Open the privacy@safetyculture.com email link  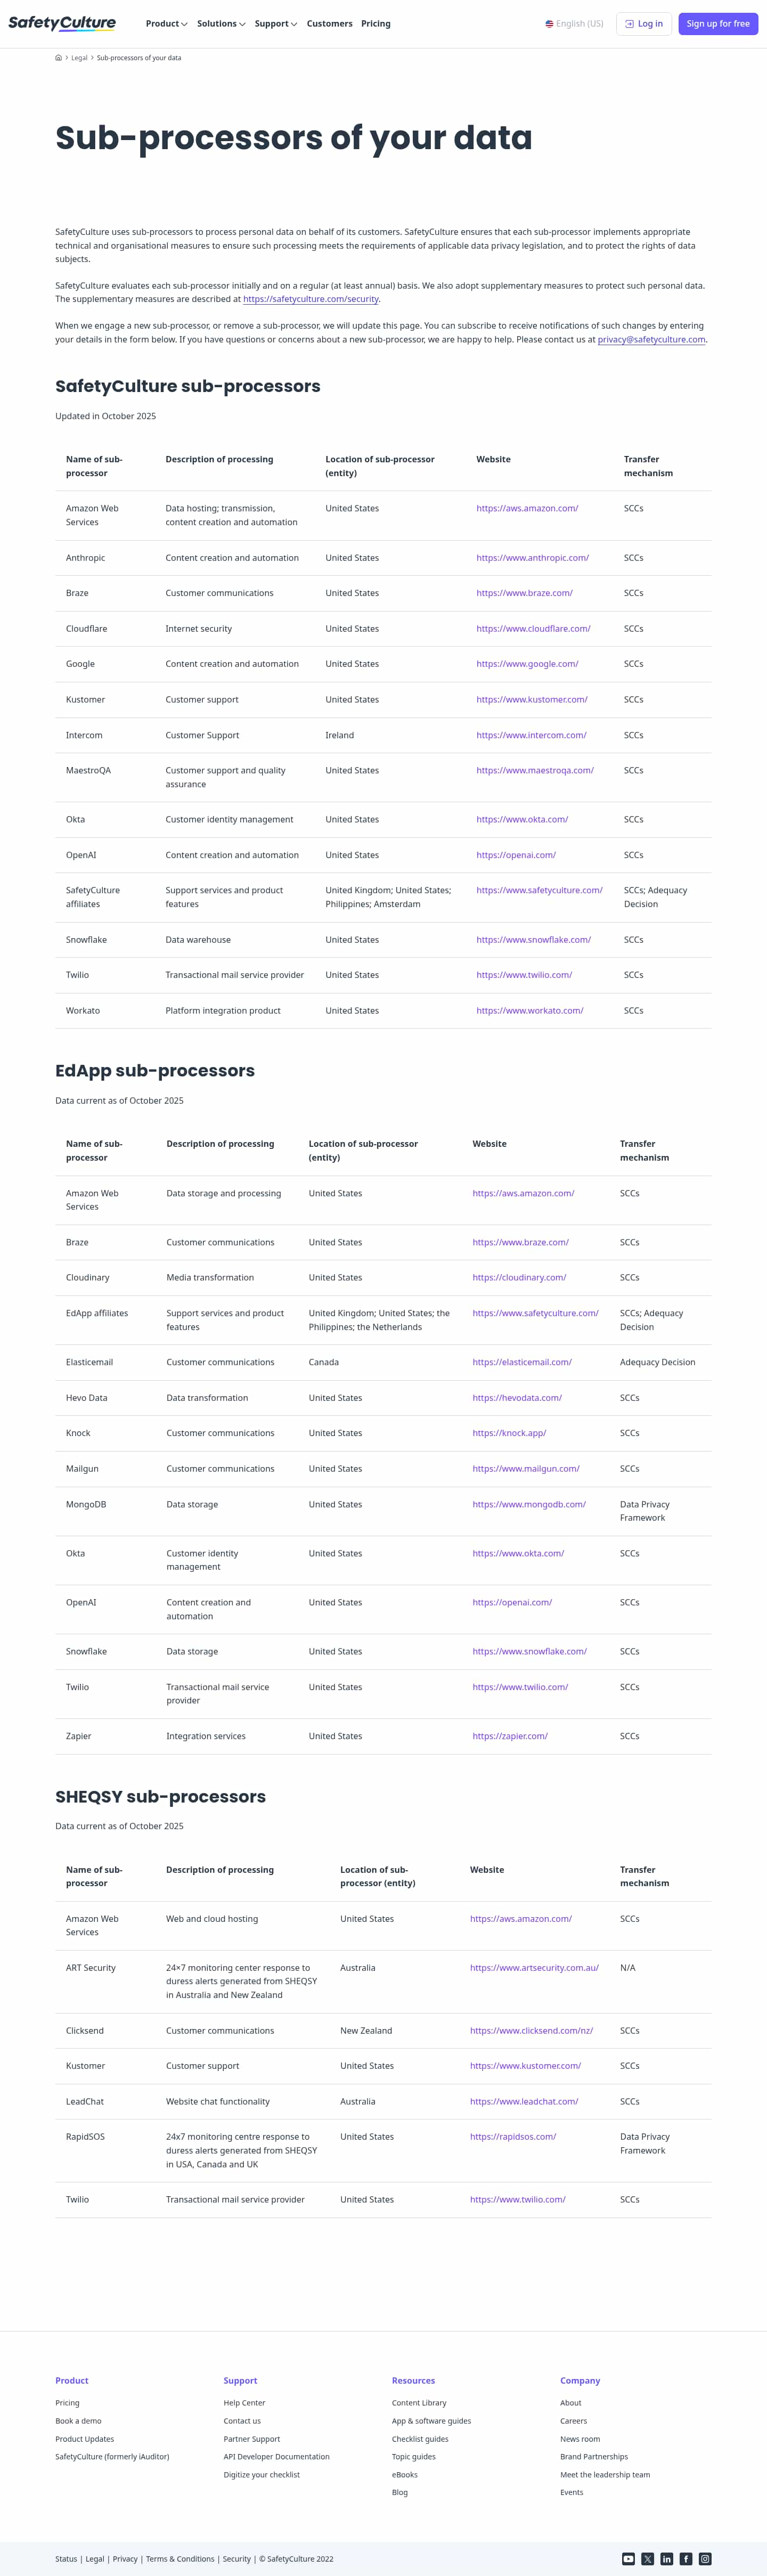tap(651, 340)
